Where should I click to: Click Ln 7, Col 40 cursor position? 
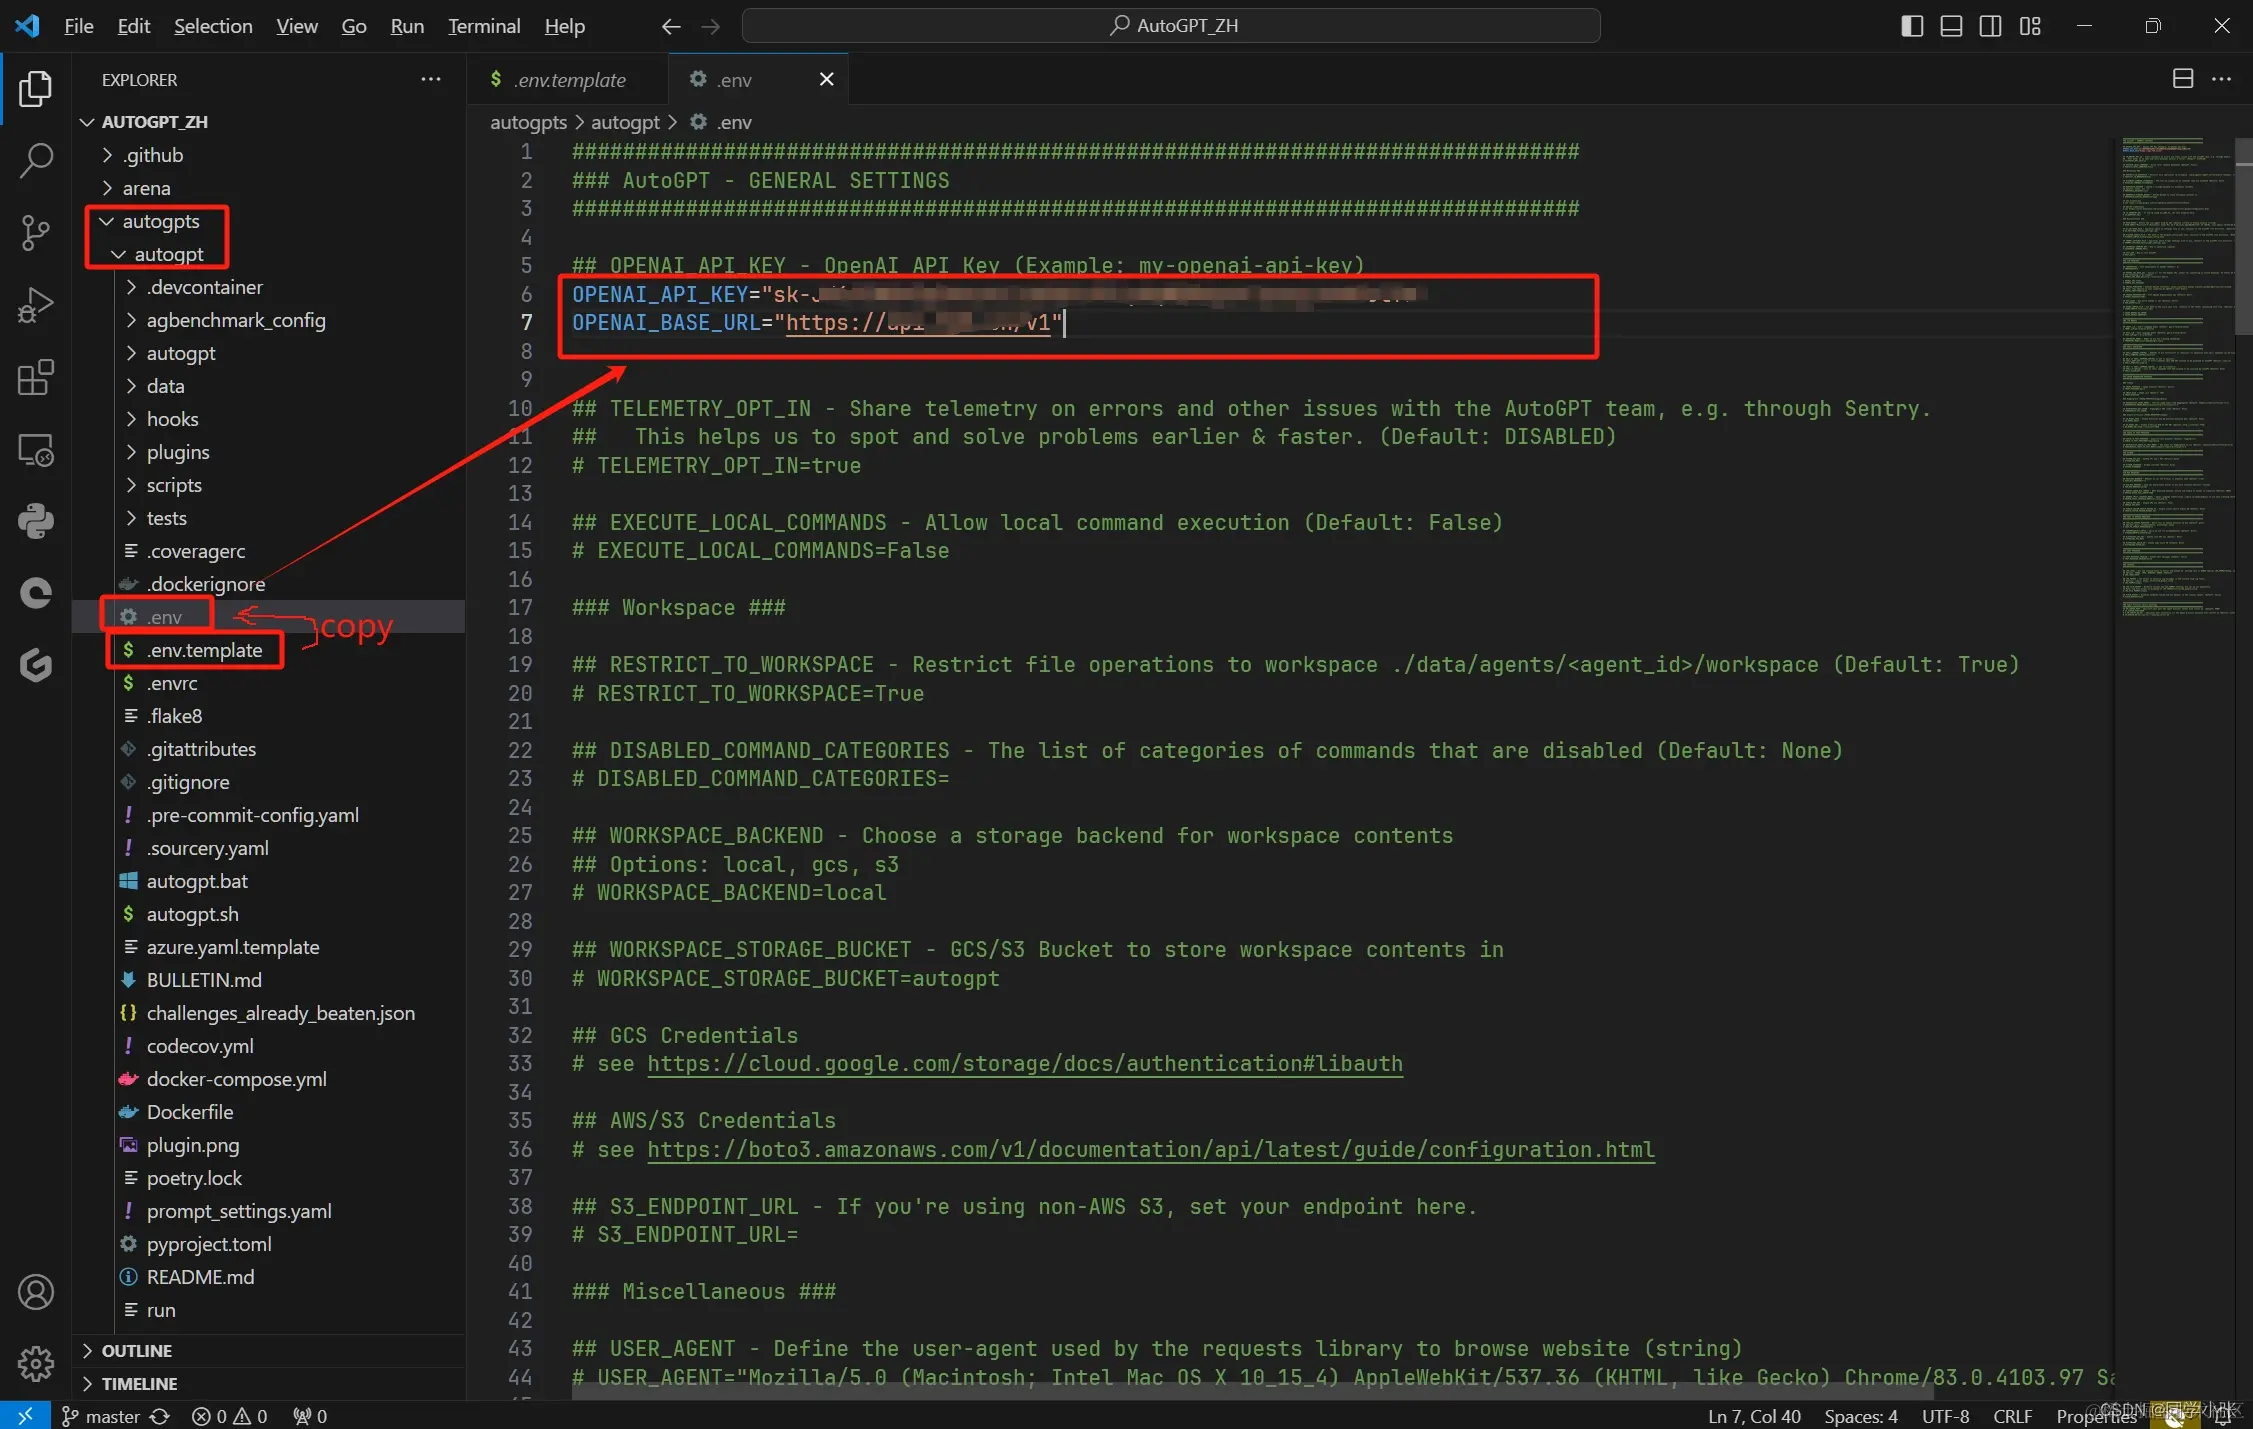click(x=1754, y=1416)
